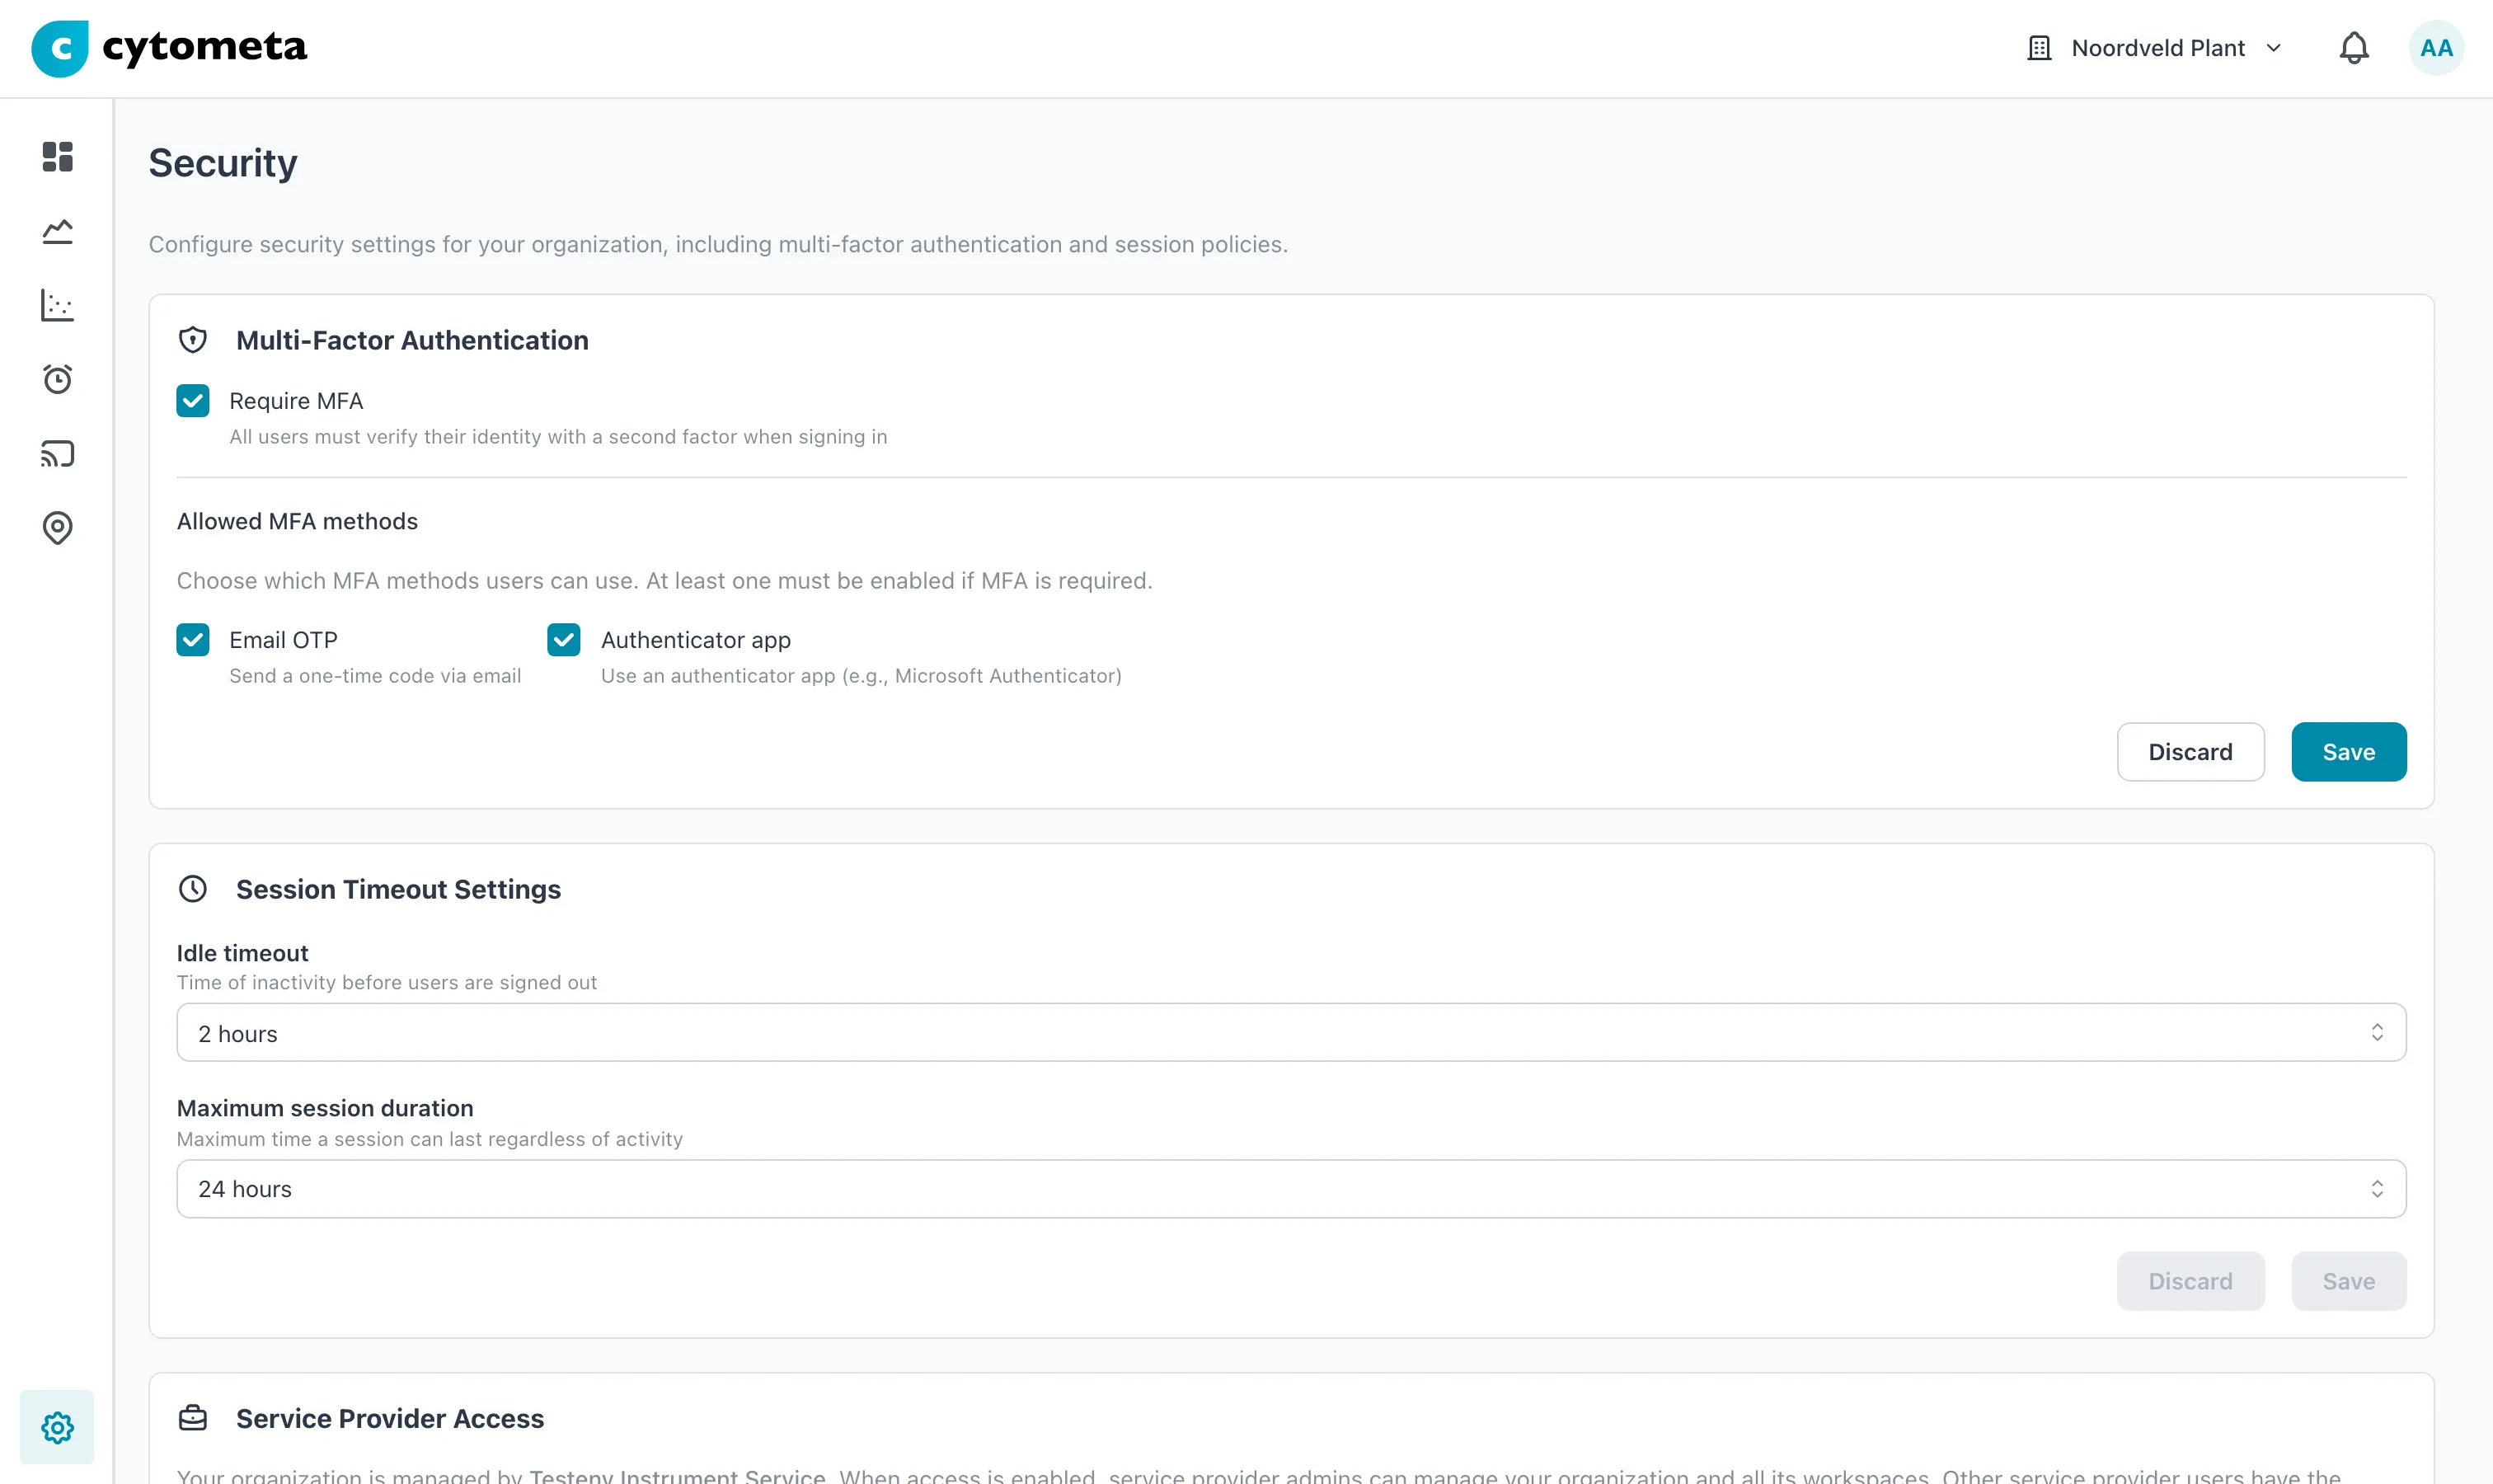Click the building icon beside Noordveld Plant
2493x1484 pixels.
click(2039, 48)
